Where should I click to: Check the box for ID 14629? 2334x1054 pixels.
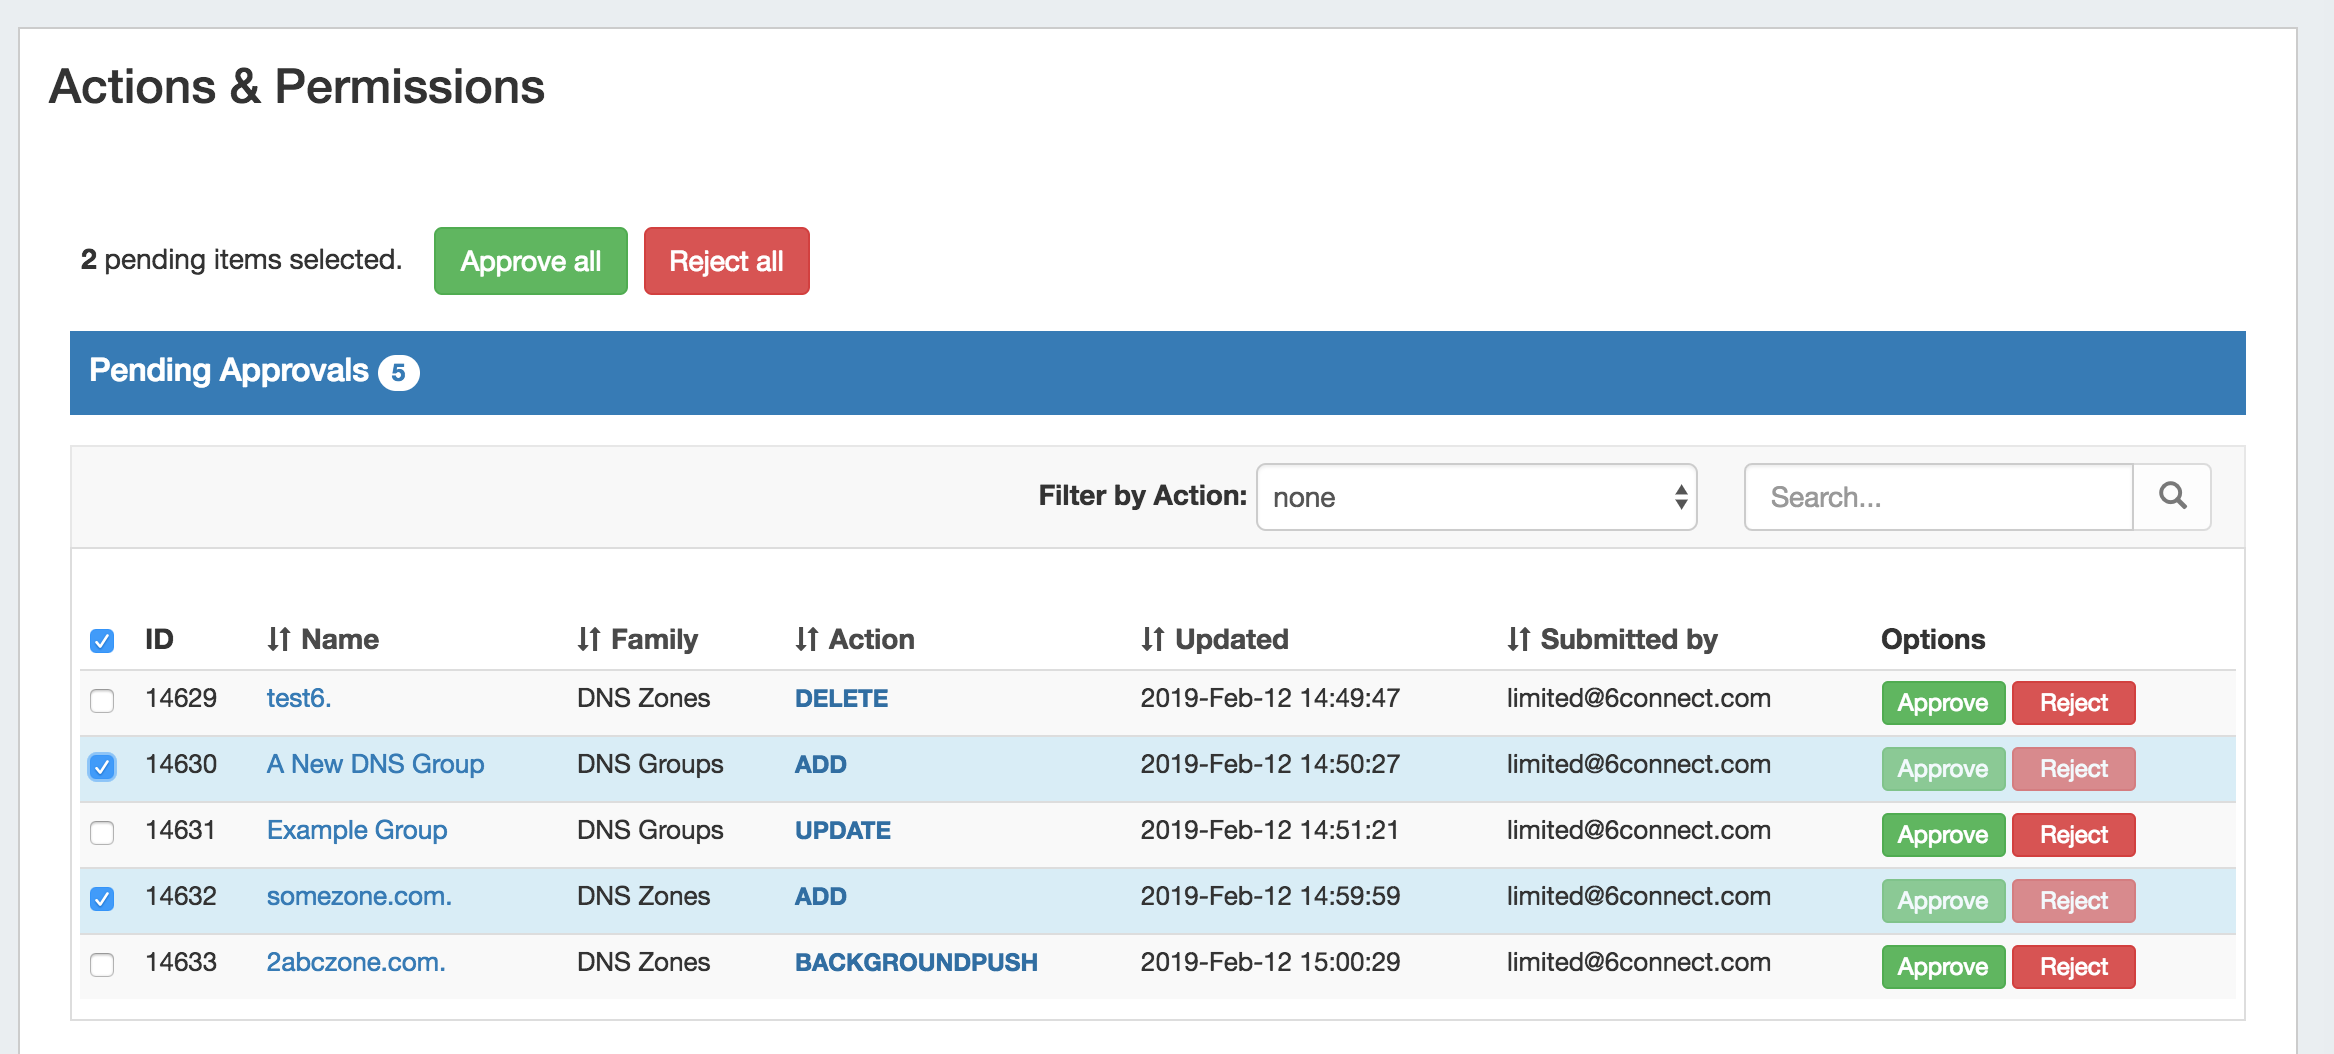(x=102, y=700)
